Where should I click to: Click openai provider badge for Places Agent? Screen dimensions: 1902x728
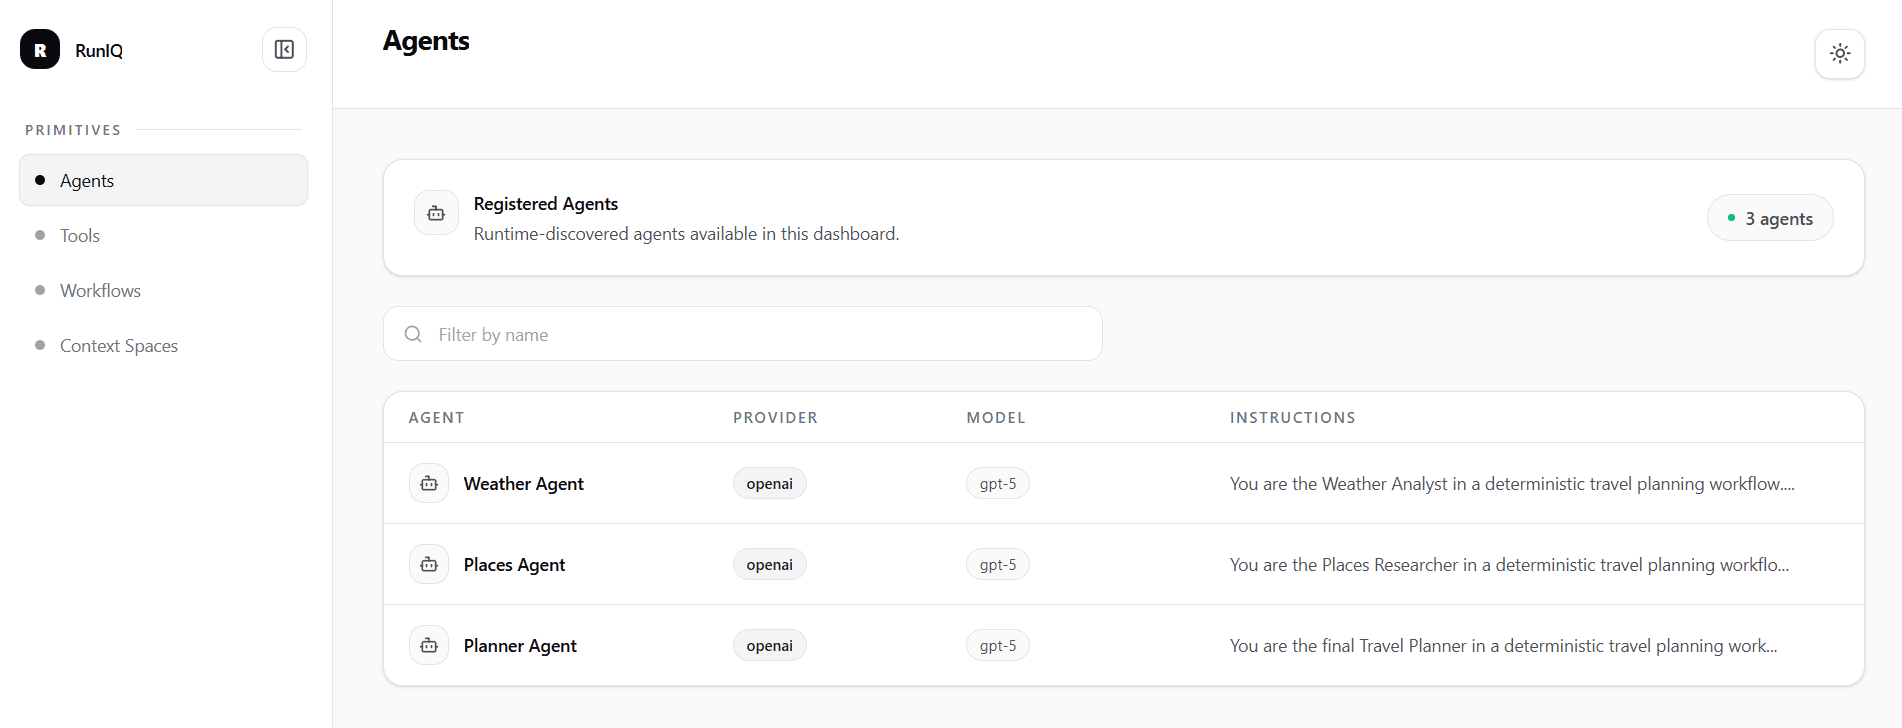(769, 564)
